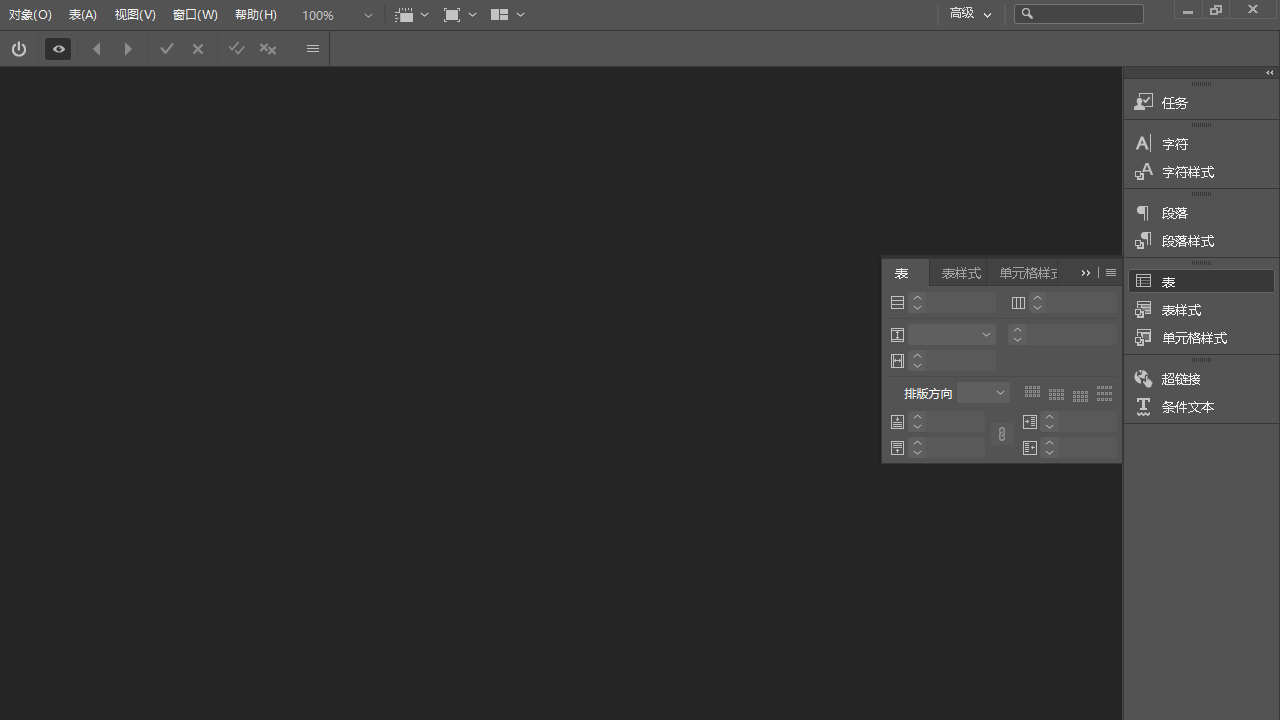Open the Assignments (任务) panel
The width and height of the screenshot is (1280, 720).
pyautogui.click(x=1175, y=102)
